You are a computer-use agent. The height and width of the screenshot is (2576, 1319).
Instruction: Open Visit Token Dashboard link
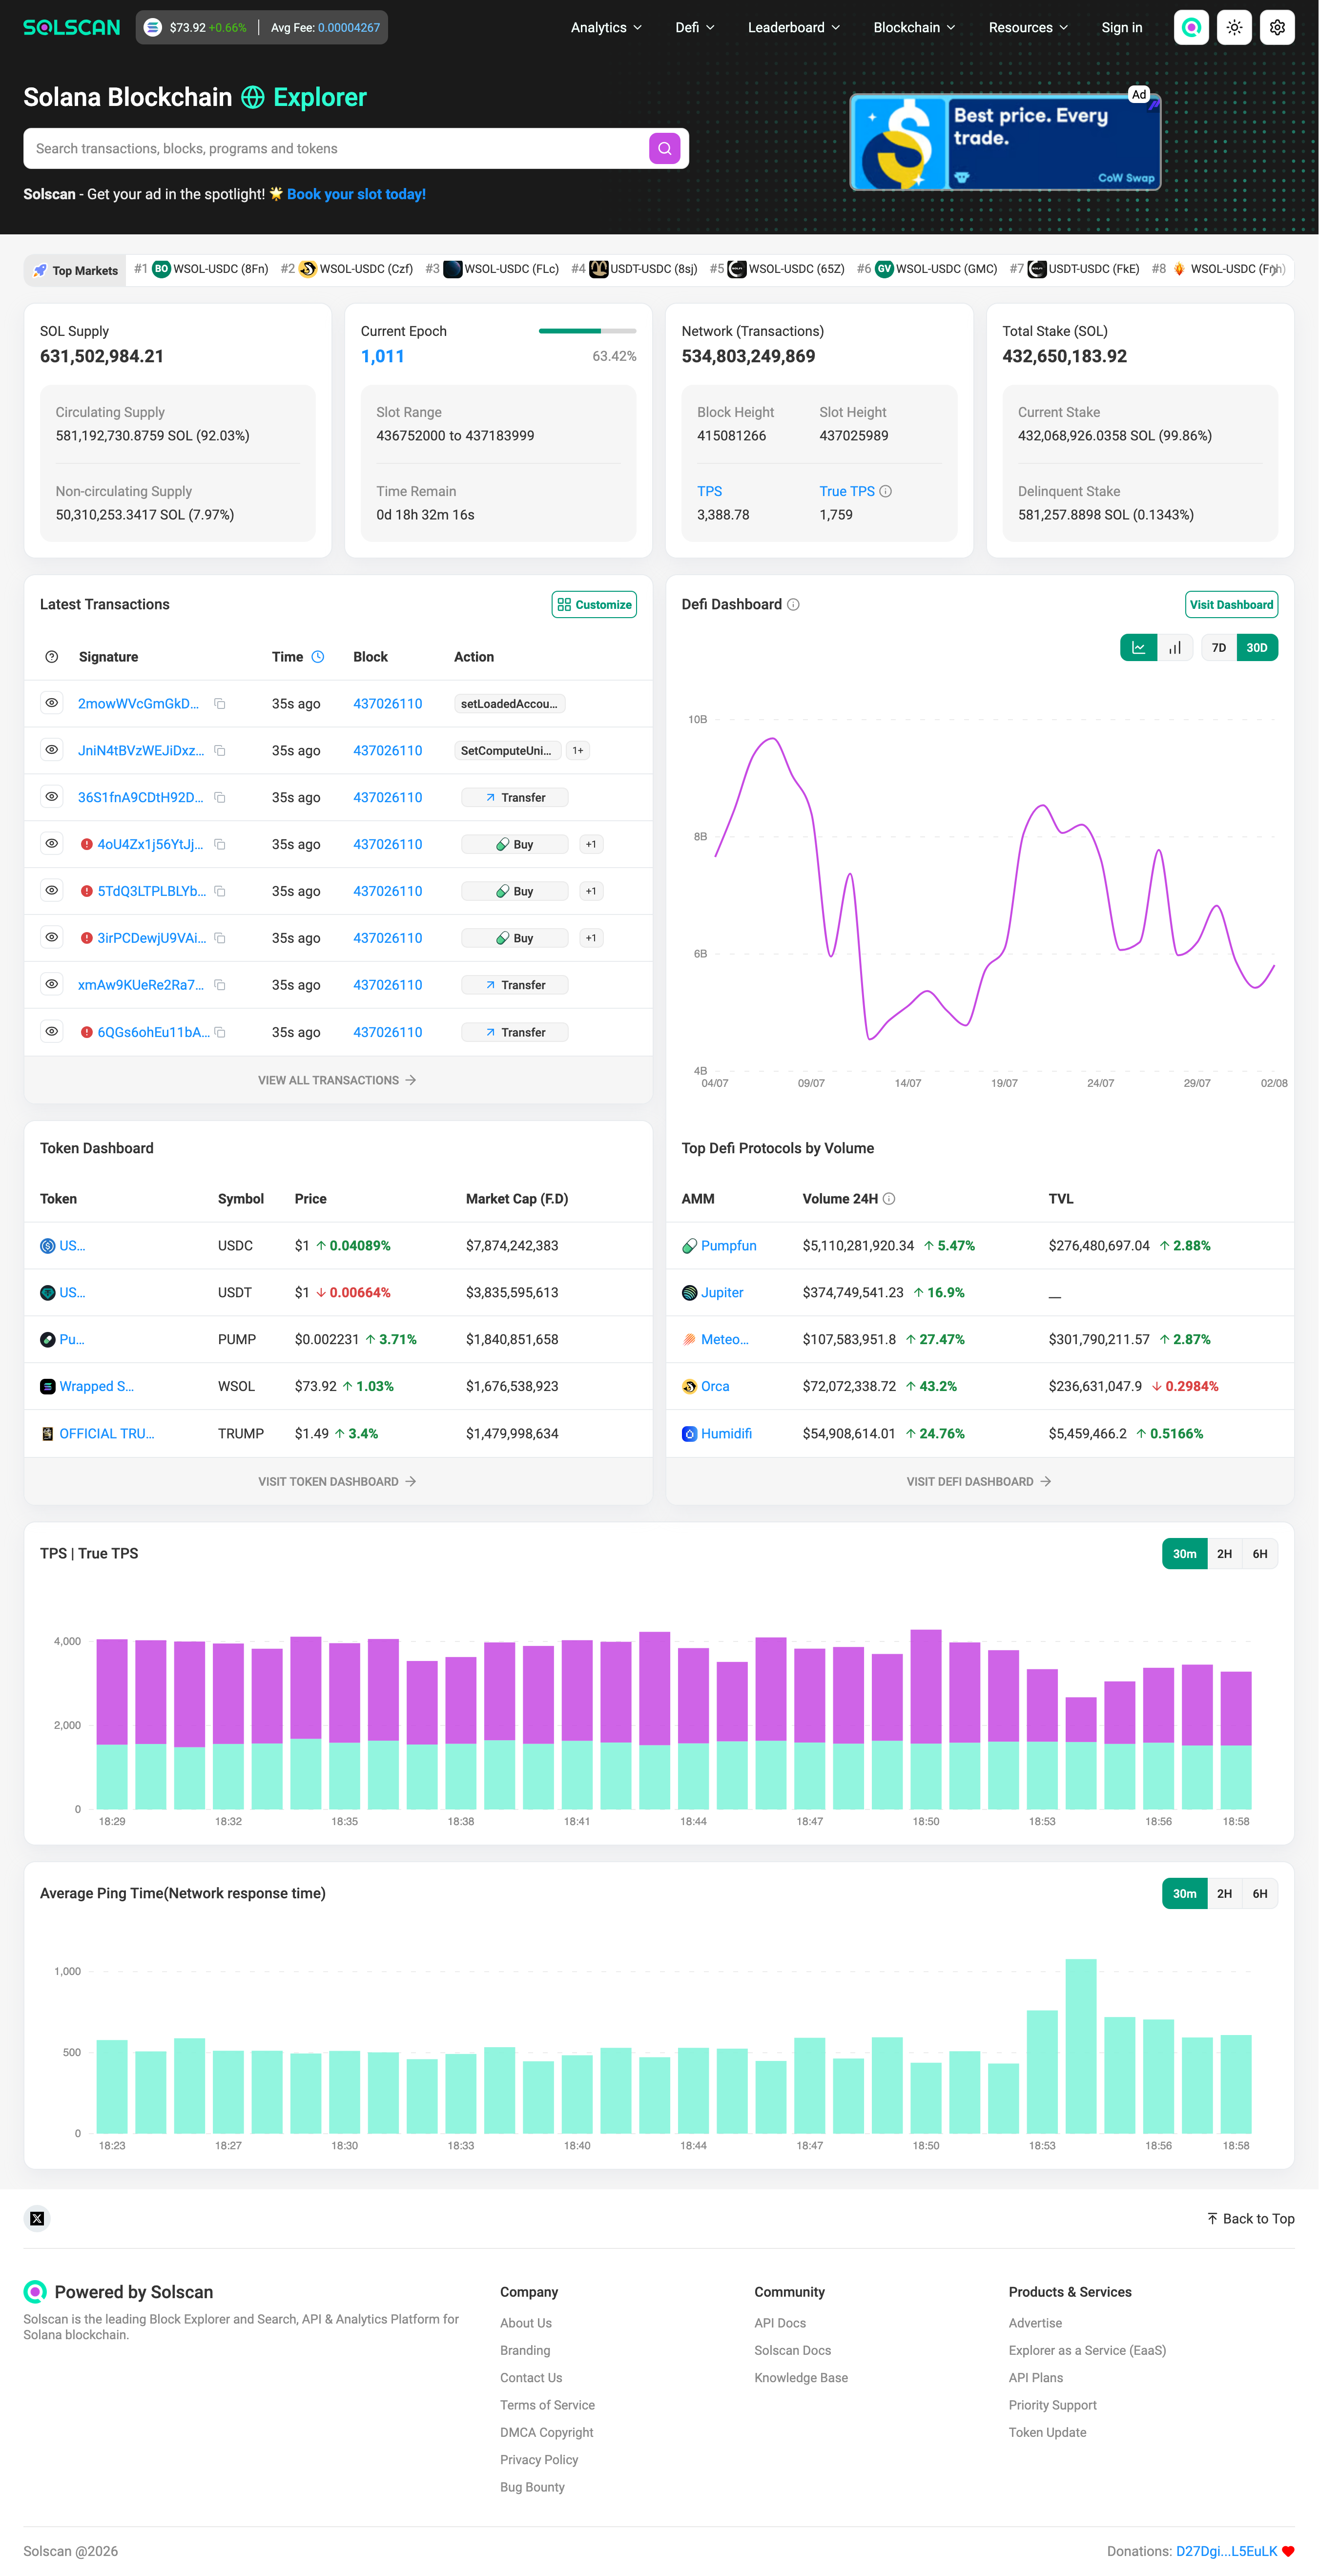[337, 1482]
